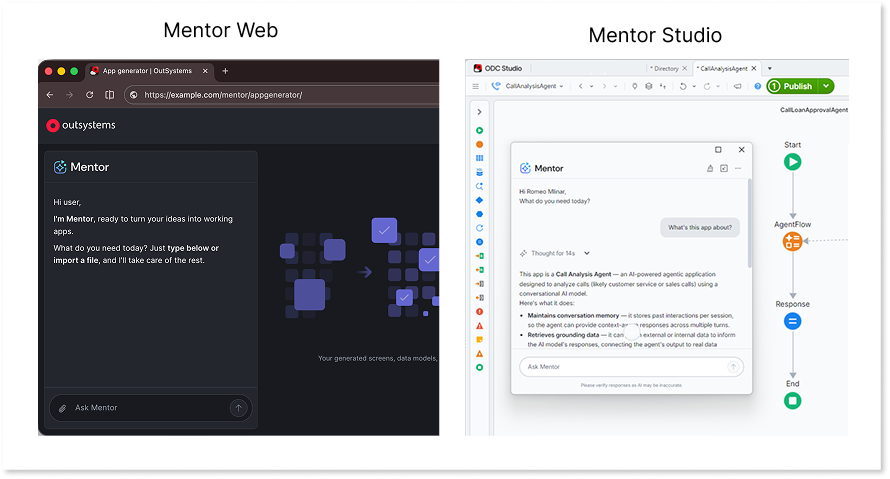Viewport: 890px width, 479px height.
Task: Click the example.com/mentor/appgenerator address bar
Action: [282, 95]
